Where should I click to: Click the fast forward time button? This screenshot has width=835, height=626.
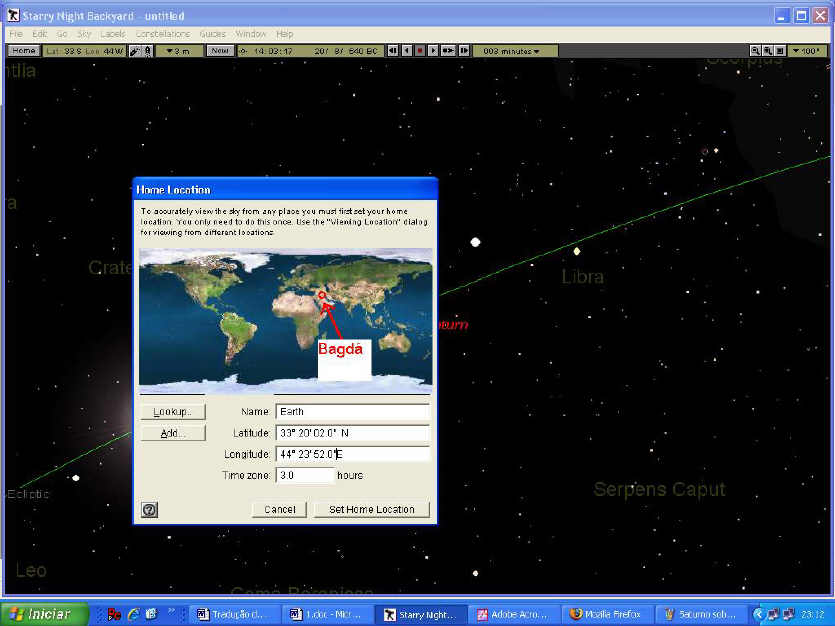[448, 51]
